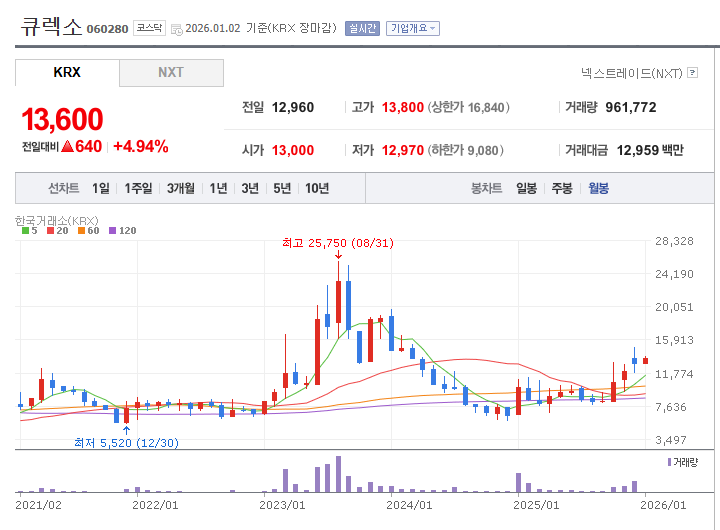
Task: Switch candle chart to 주봉
Action: [x=562, y=188]
